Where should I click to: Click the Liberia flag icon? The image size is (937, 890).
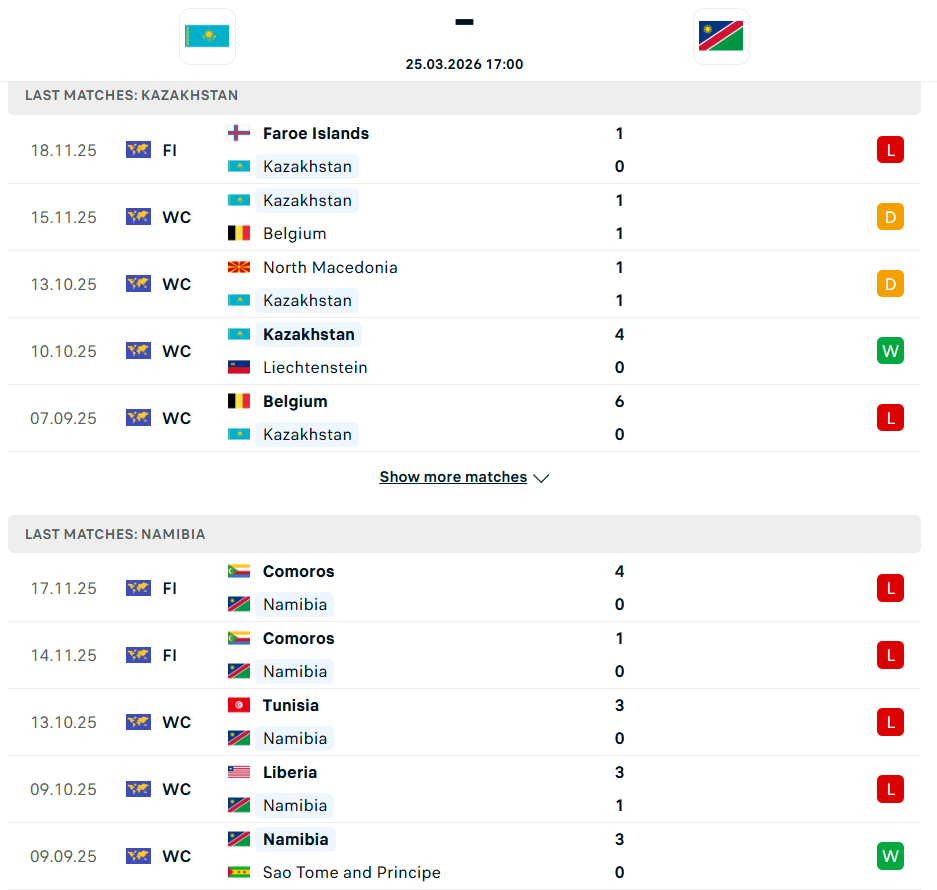point(239,772)
